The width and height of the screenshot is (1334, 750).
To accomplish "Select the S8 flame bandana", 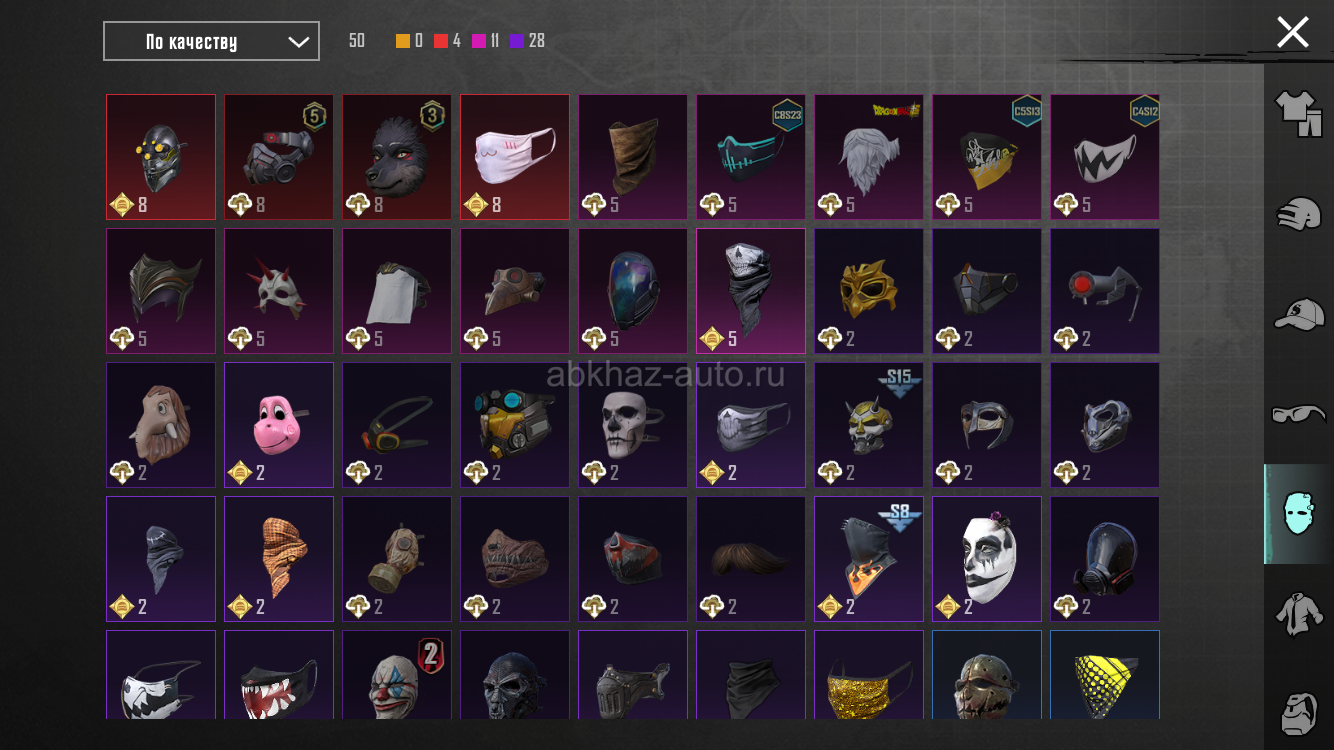I will coord(869,559).
